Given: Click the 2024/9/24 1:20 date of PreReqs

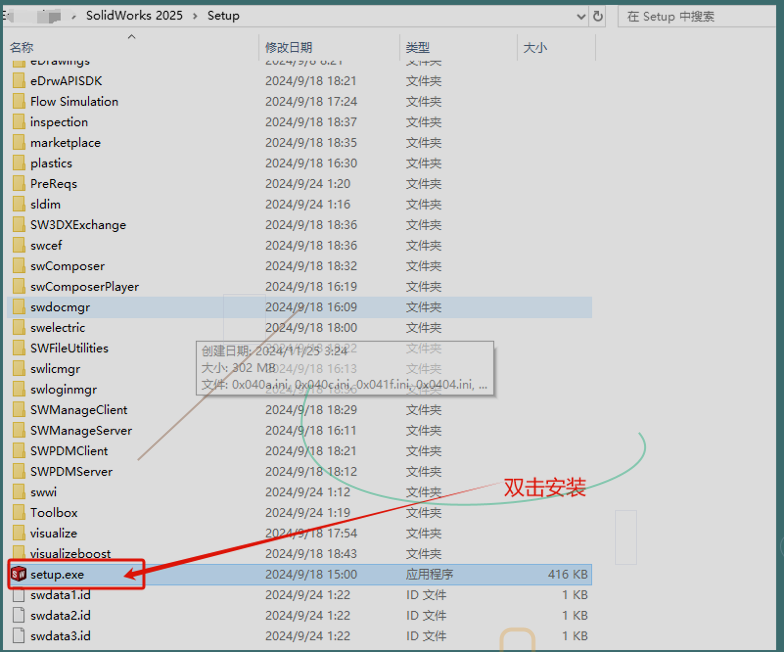Looking at the screenshot, I should click(x=308, y=184).
